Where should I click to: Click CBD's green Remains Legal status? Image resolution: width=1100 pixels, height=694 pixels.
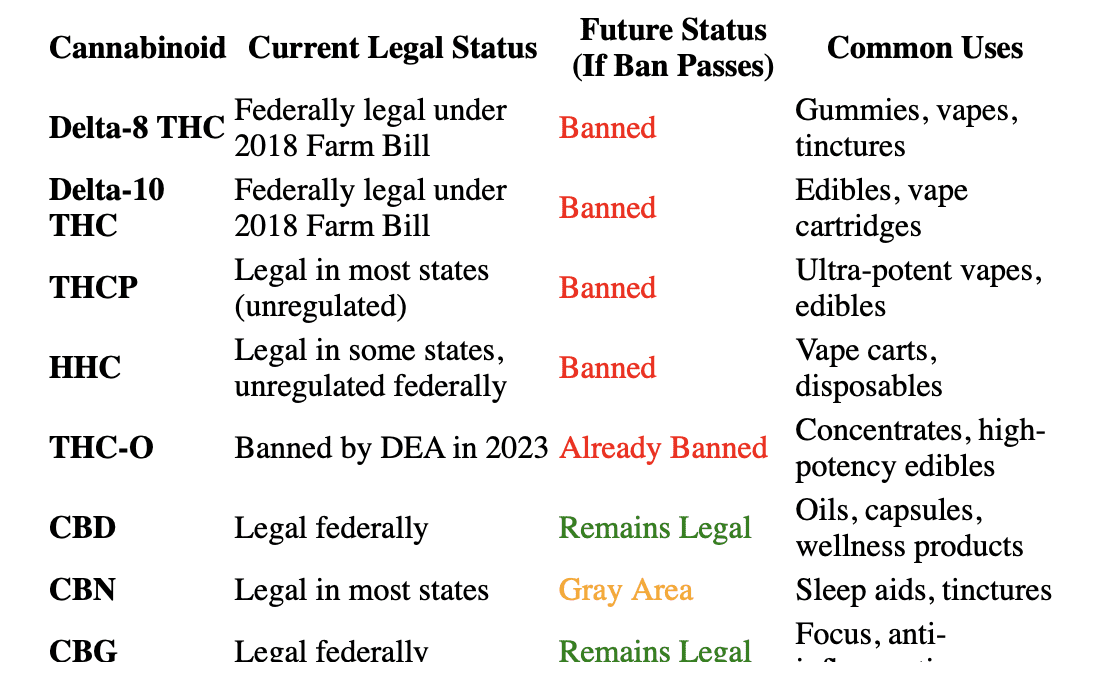click(655, 528)
